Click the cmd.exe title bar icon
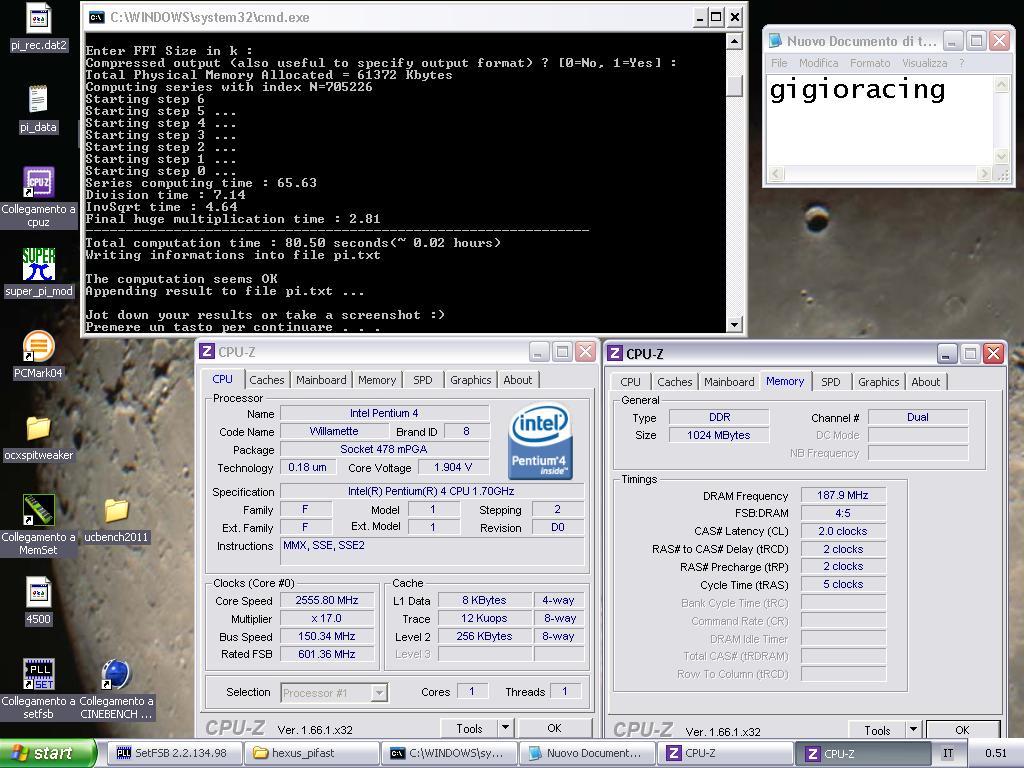The height and width of the screenshot is (768, 1024). click(97, 17)
